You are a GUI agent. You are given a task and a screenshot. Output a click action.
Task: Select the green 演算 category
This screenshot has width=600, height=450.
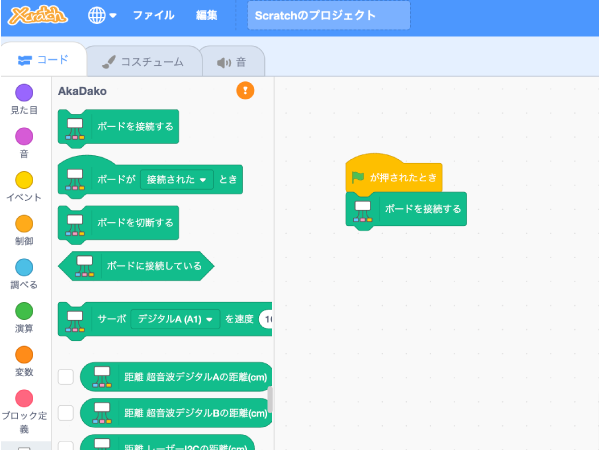[x=24, y=311]
